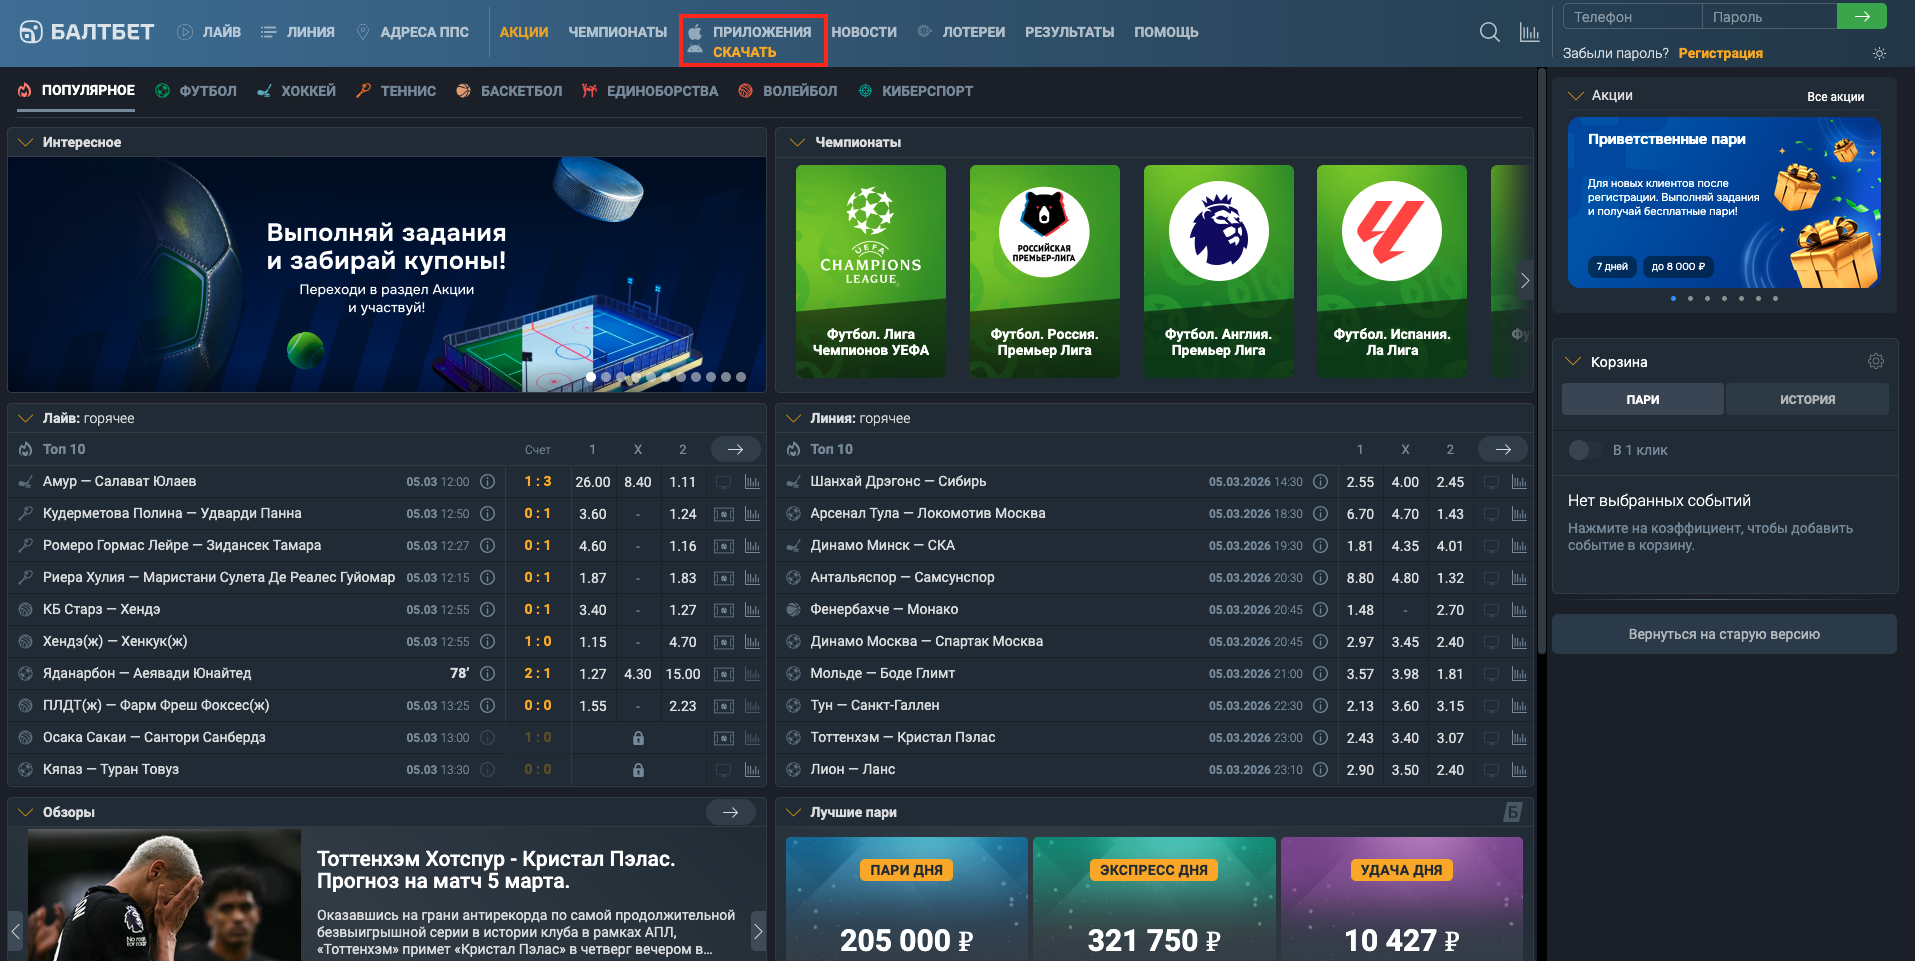Open the statistics chart icon in header

pos(1529,32)
